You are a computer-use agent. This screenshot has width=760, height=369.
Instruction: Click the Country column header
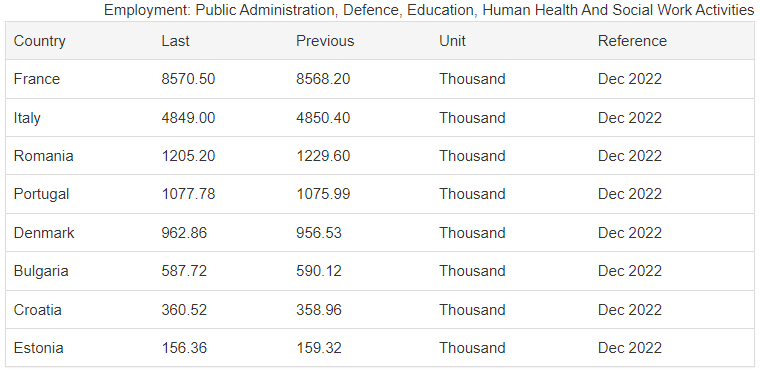(x=39, y=41)
